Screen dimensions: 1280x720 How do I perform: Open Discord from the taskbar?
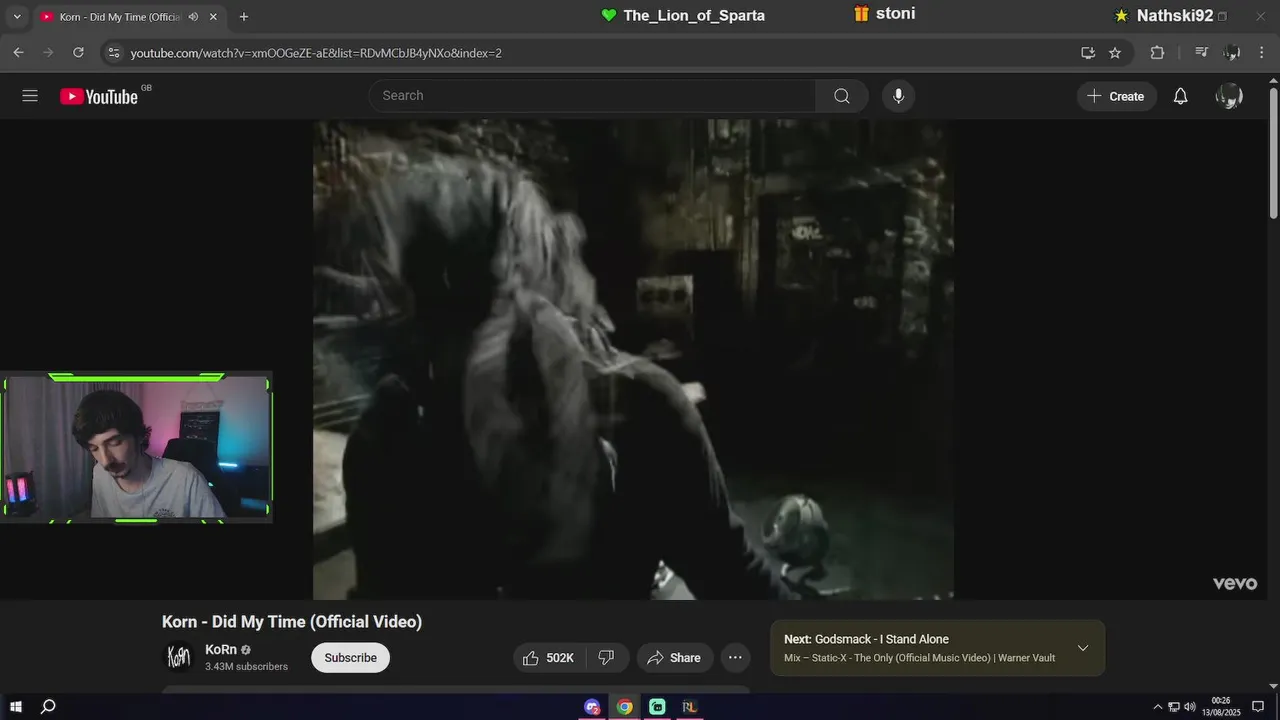[592, 707]
